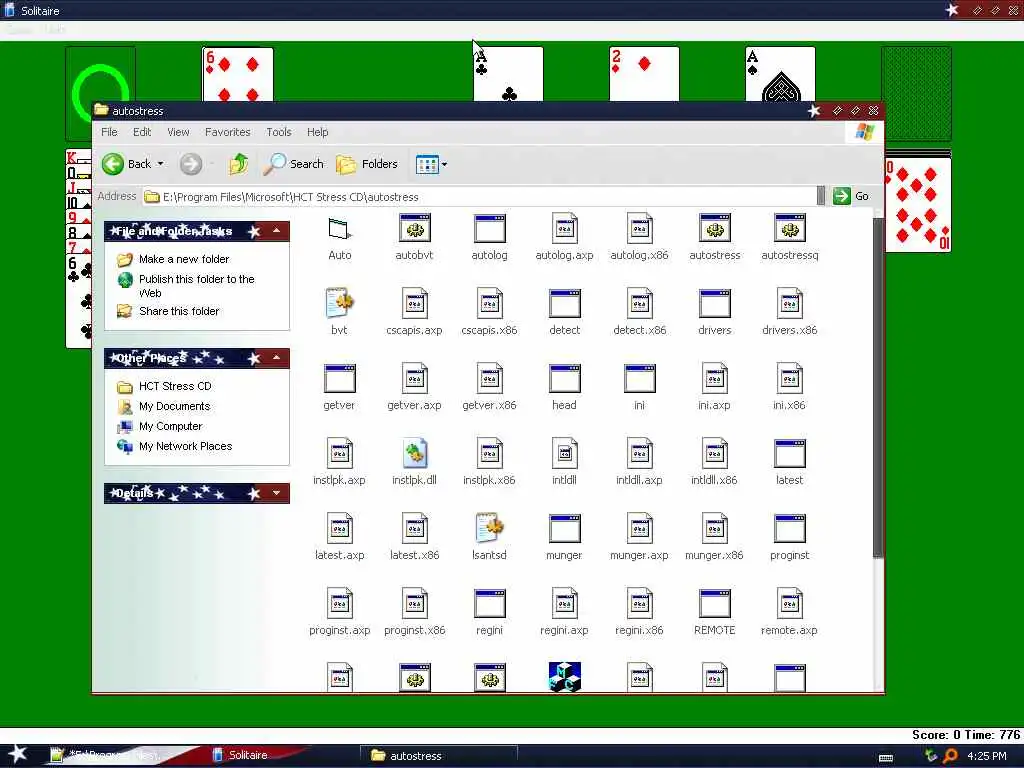Open the Auto file icon

340,229
